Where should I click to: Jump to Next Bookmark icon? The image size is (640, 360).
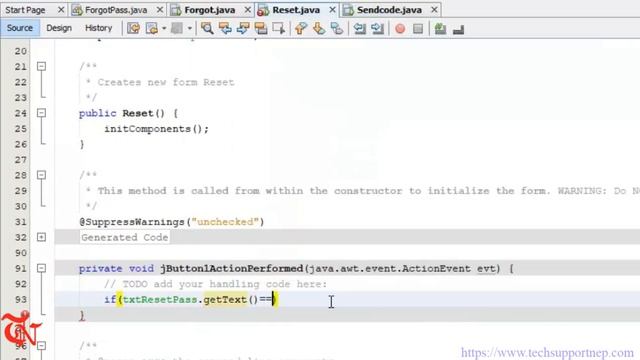[319, 28]
